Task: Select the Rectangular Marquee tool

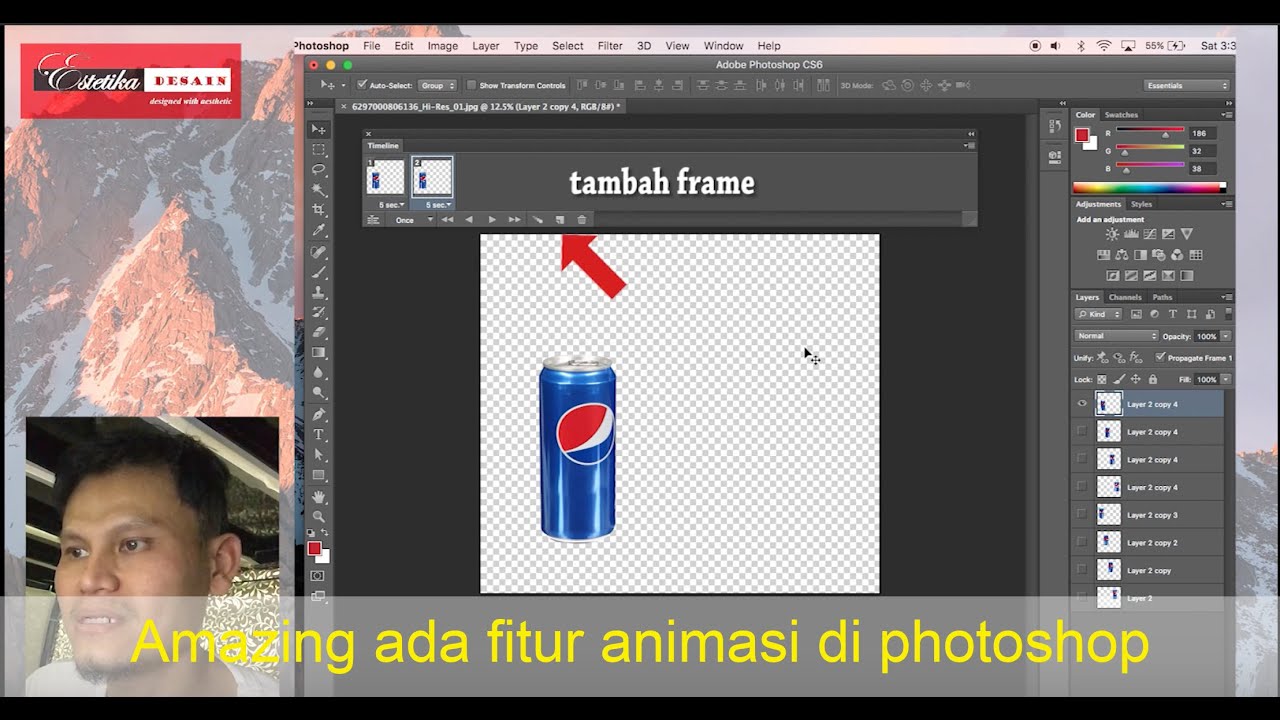Action: (319, 150)
